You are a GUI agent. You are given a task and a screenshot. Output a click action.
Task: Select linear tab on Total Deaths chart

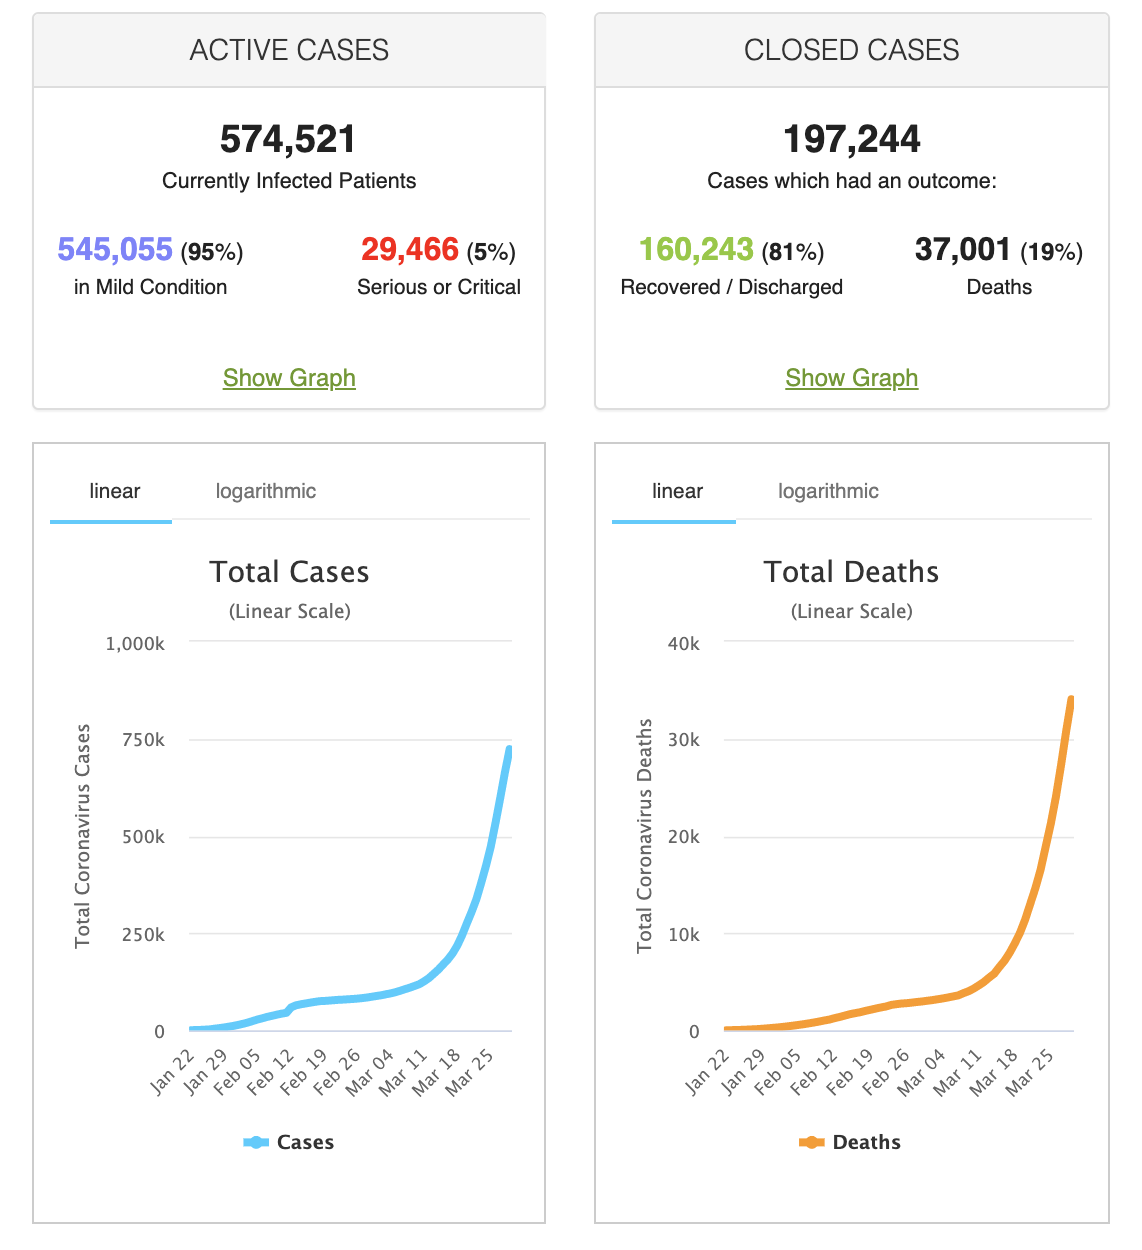677,491
